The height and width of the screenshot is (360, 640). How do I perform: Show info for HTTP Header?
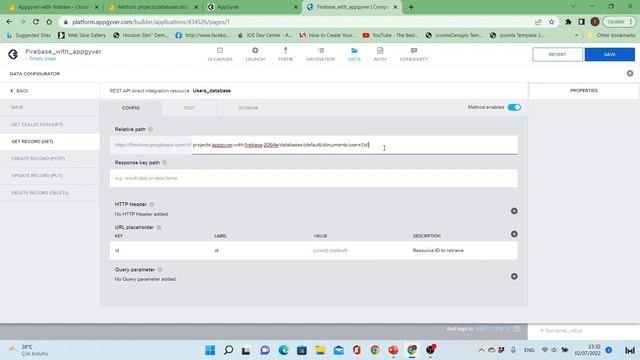click(151, 204)
